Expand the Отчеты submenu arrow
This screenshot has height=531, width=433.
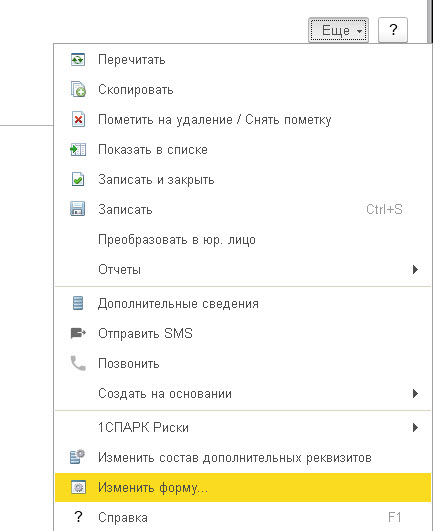pyautogui.click(x=415, y=270)
